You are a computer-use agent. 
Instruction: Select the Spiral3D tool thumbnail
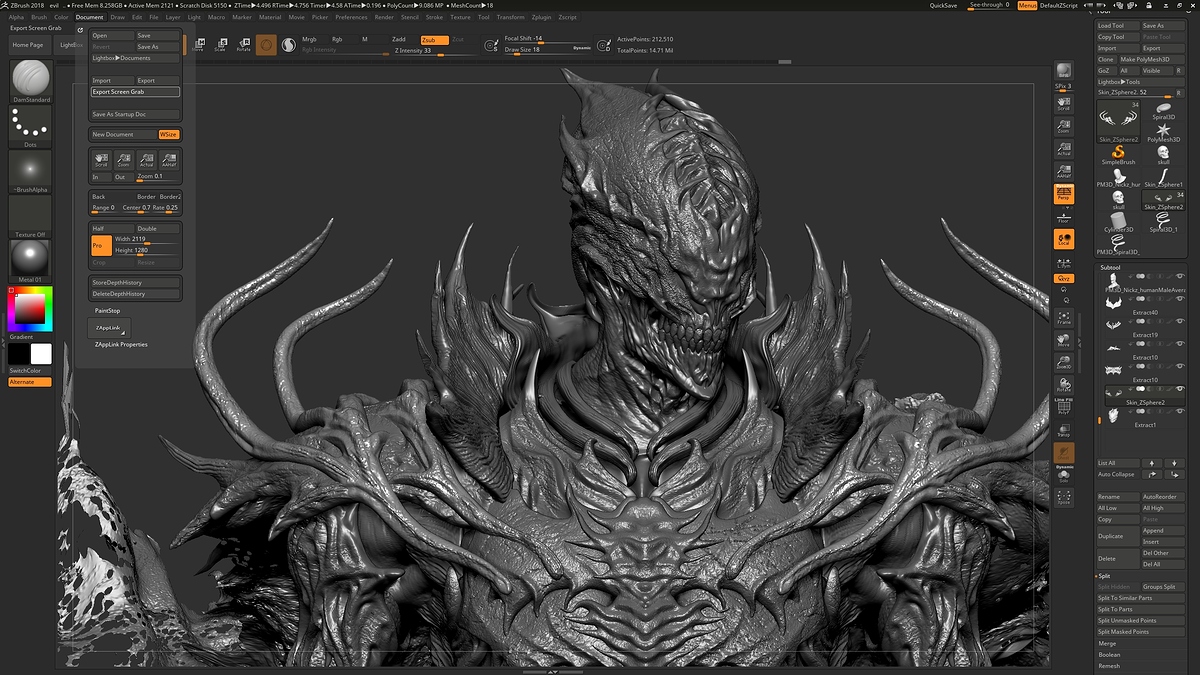click(x=1164, y=112)
